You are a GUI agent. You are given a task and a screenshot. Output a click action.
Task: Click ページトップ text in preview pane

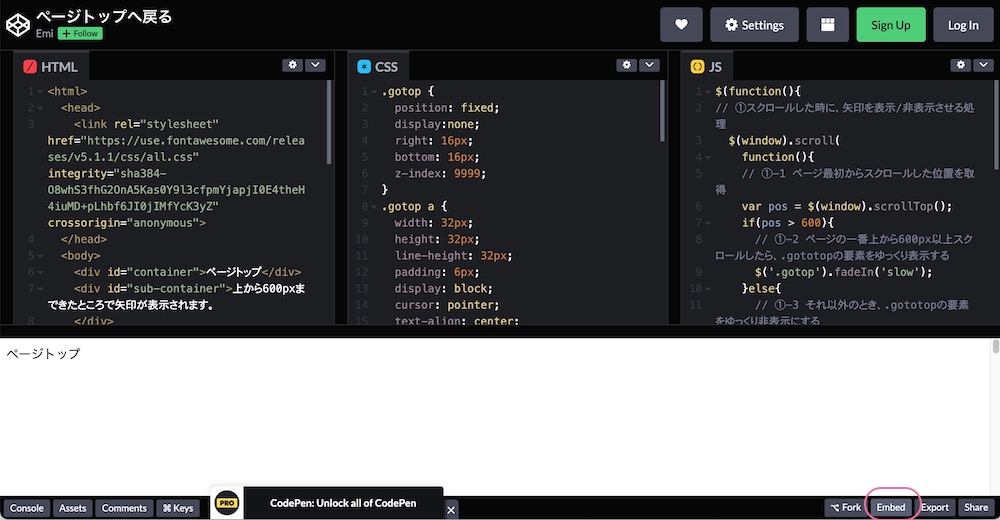[43, 353]
